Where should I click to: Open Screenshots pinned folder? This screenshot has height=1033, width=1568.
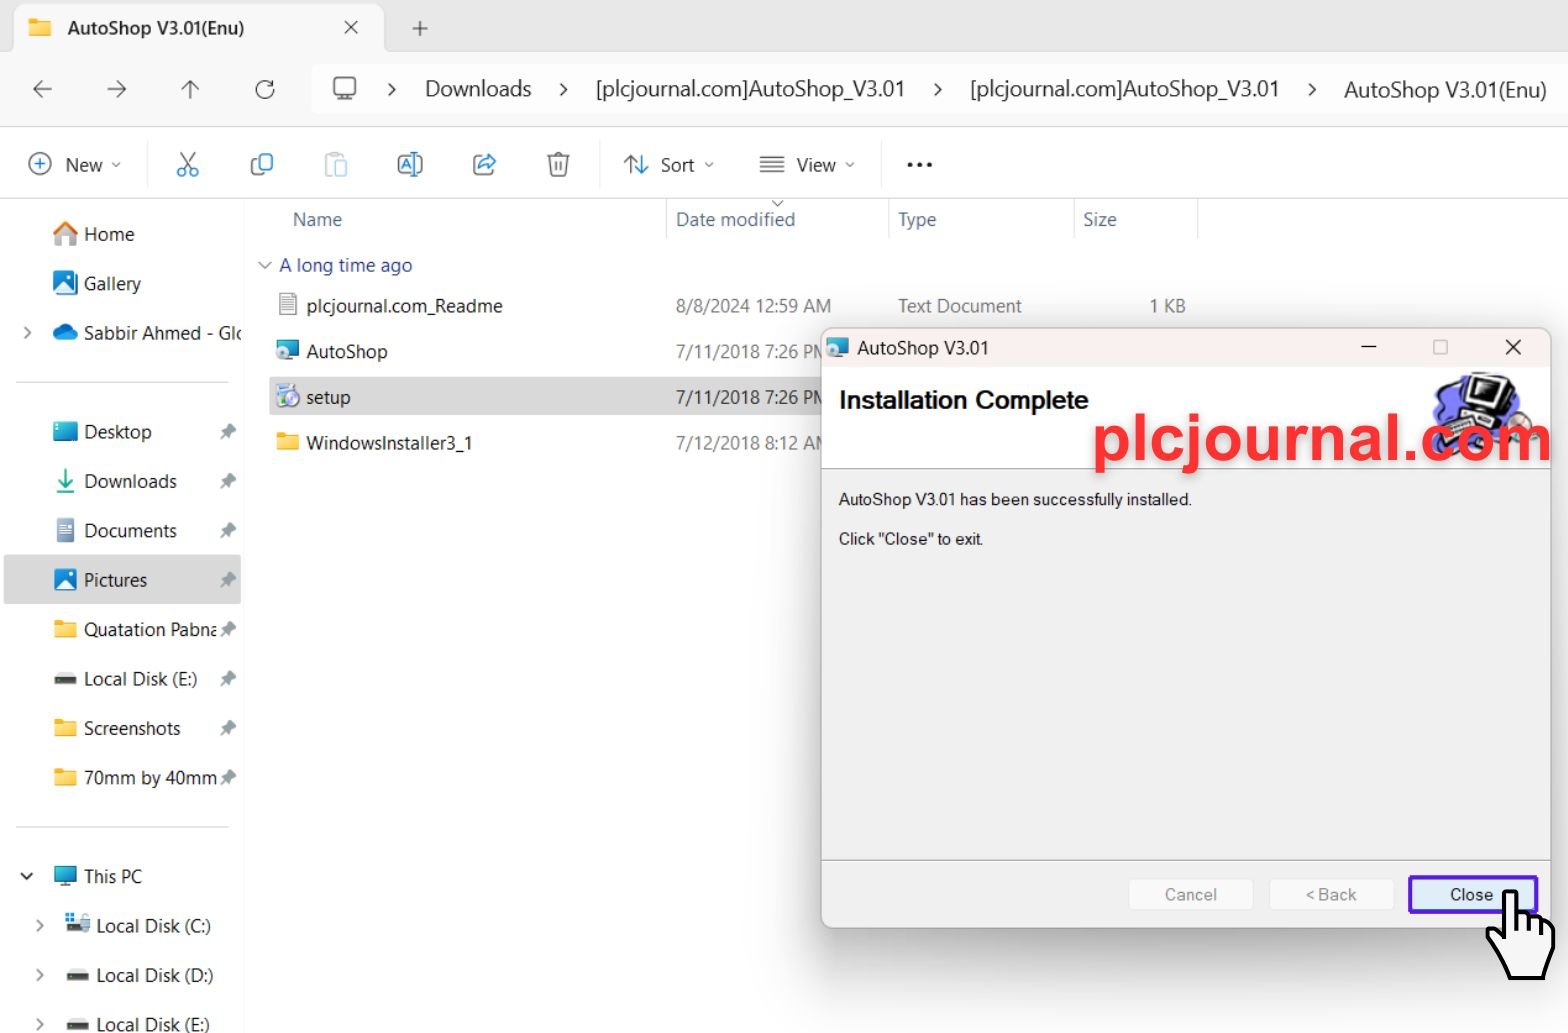tap(117, 728)
